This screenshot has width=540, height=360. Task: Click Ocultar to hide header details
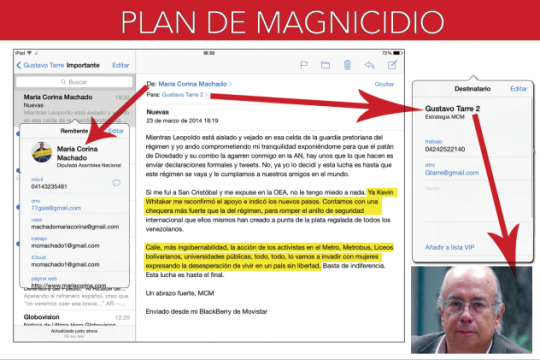tap(384, 84)
